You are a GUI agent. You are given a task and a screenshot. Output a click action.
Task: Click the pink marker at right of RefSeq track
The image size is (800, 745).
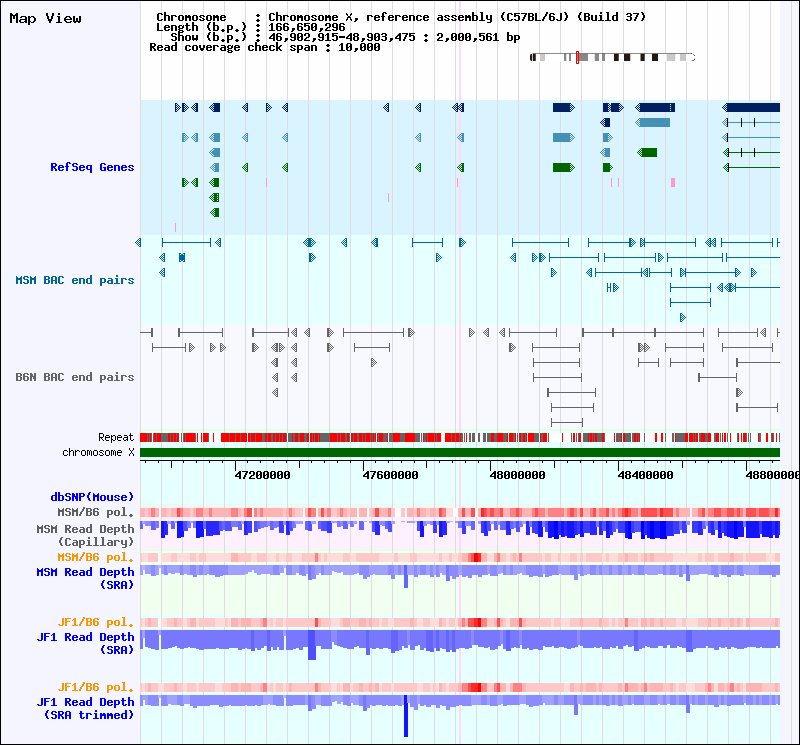(673, 183)
